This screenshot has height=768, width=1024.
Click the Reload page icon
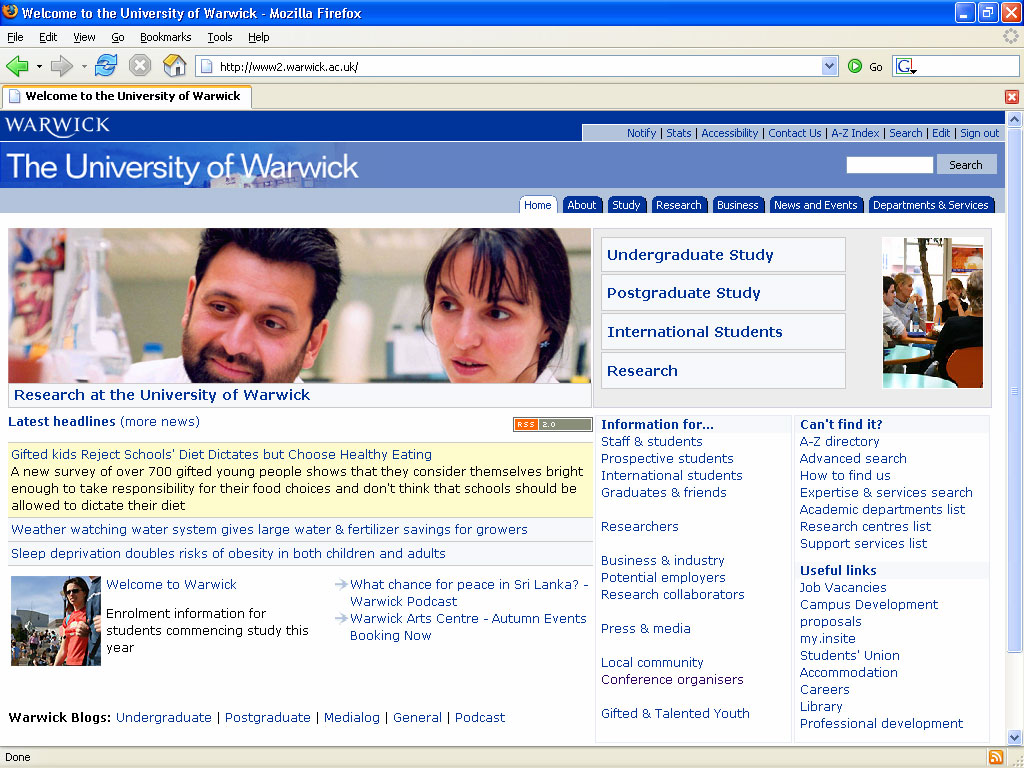(x=106, y=66)
